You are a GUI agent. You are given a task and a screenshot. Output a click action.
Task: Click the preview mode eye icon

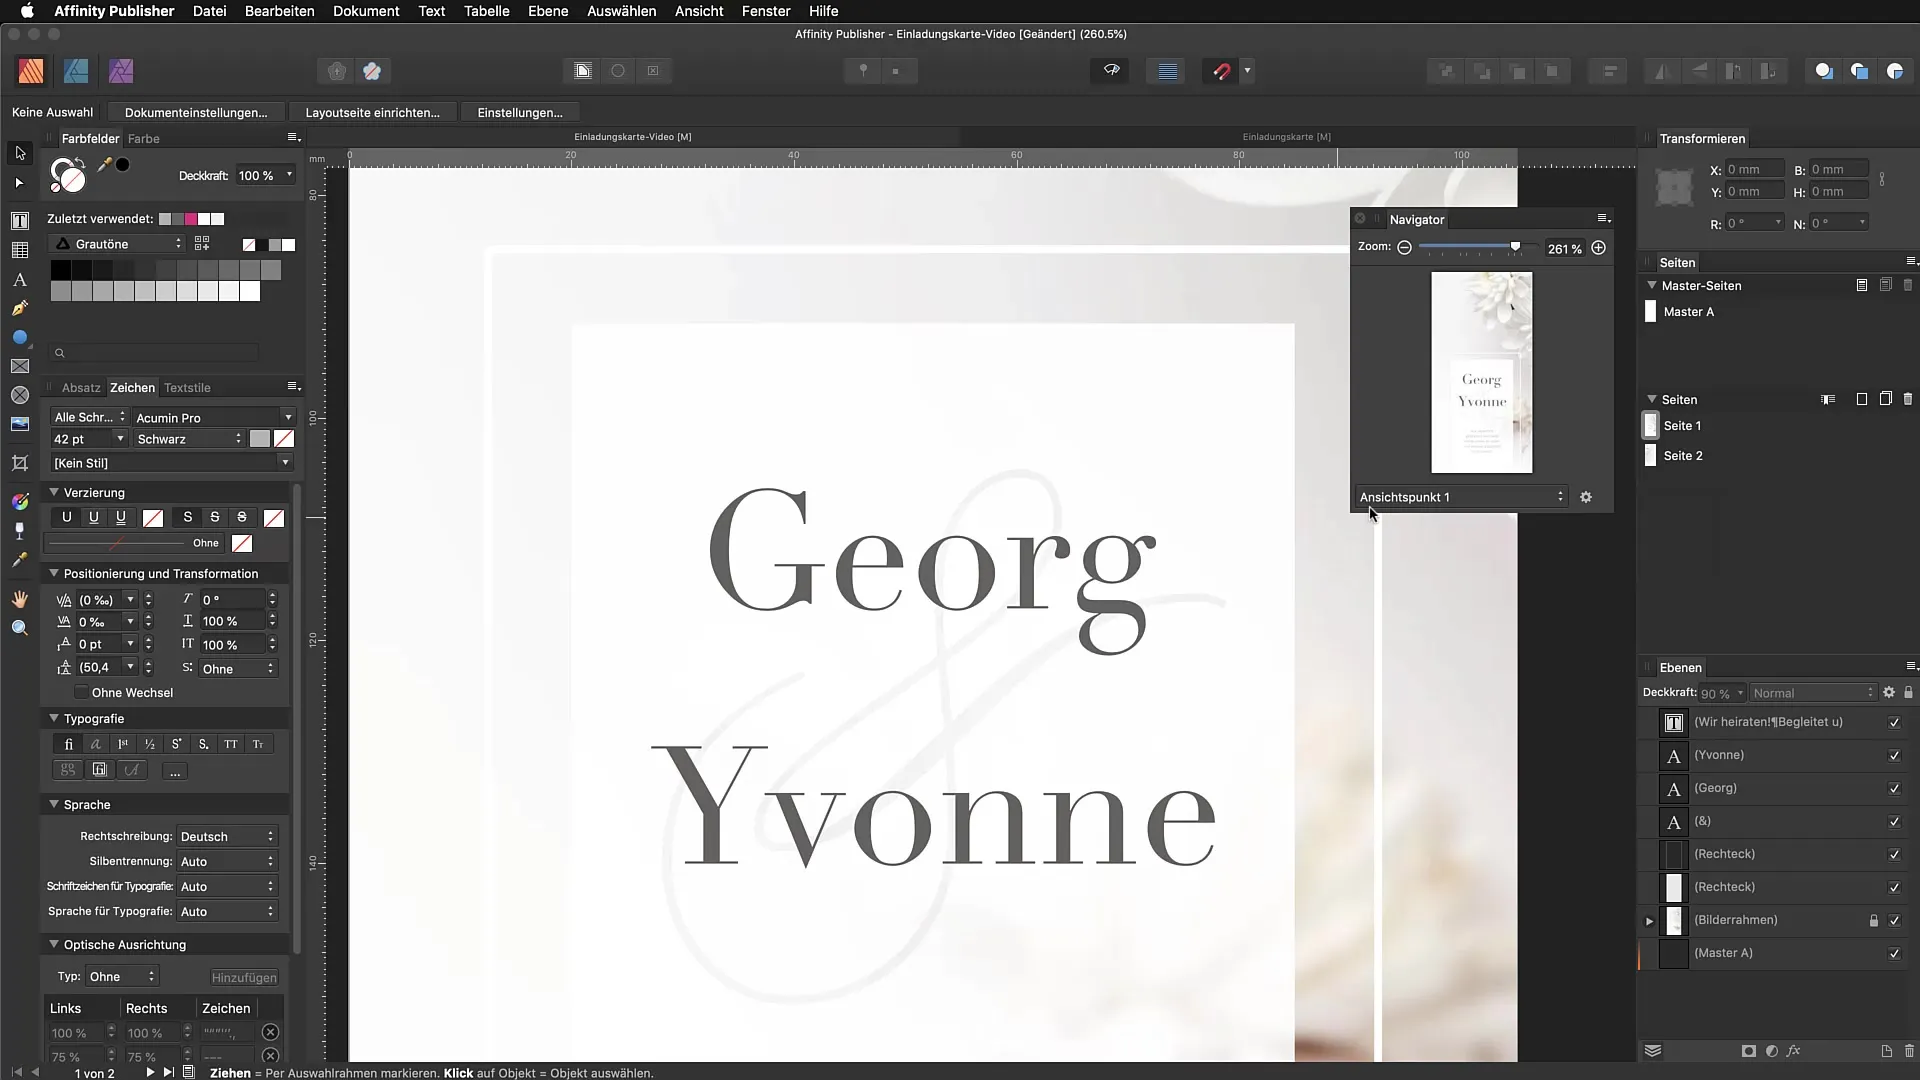pos(1111,71)
